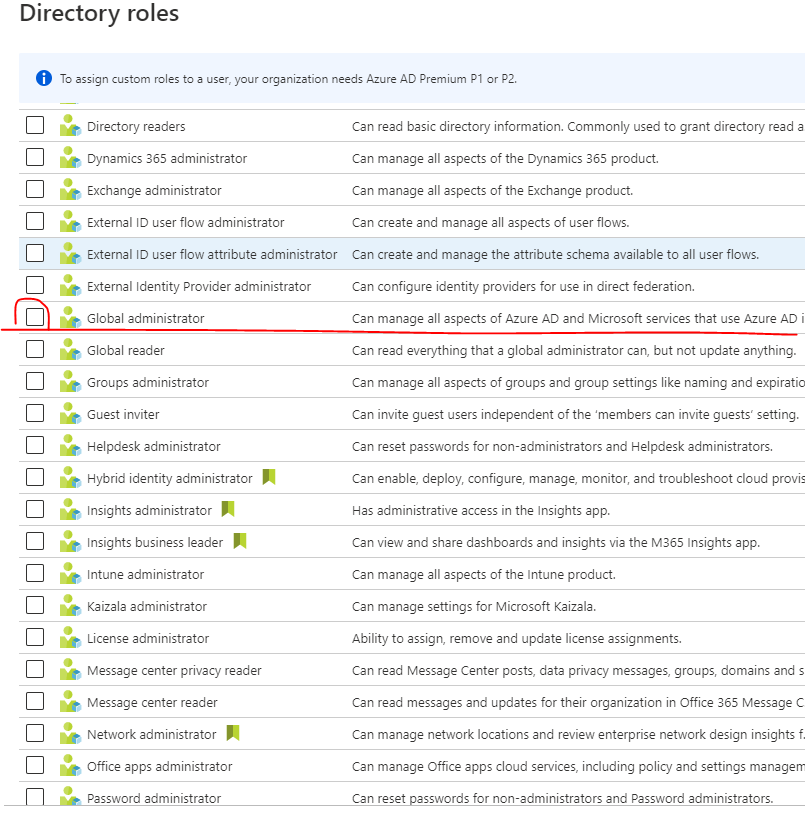Click the Intune administrator role icon

pos(69,574)
